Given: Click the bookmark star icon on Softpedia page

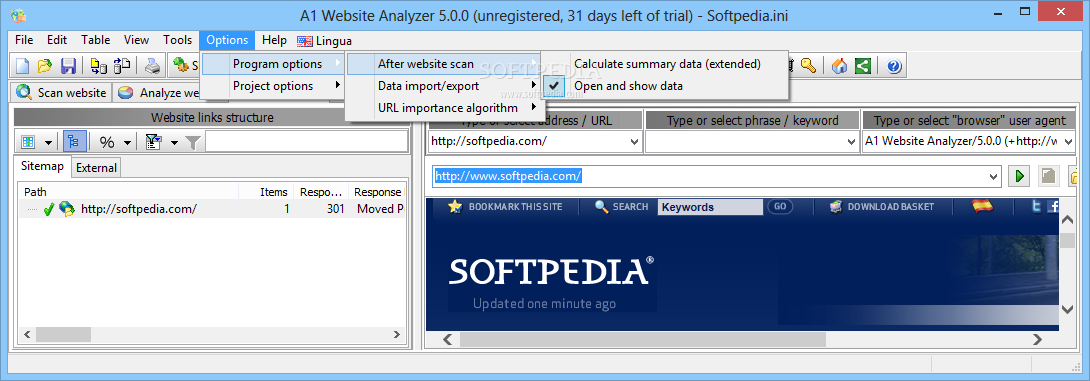Looking at the screenshot, I should click(x=455, y=206).
